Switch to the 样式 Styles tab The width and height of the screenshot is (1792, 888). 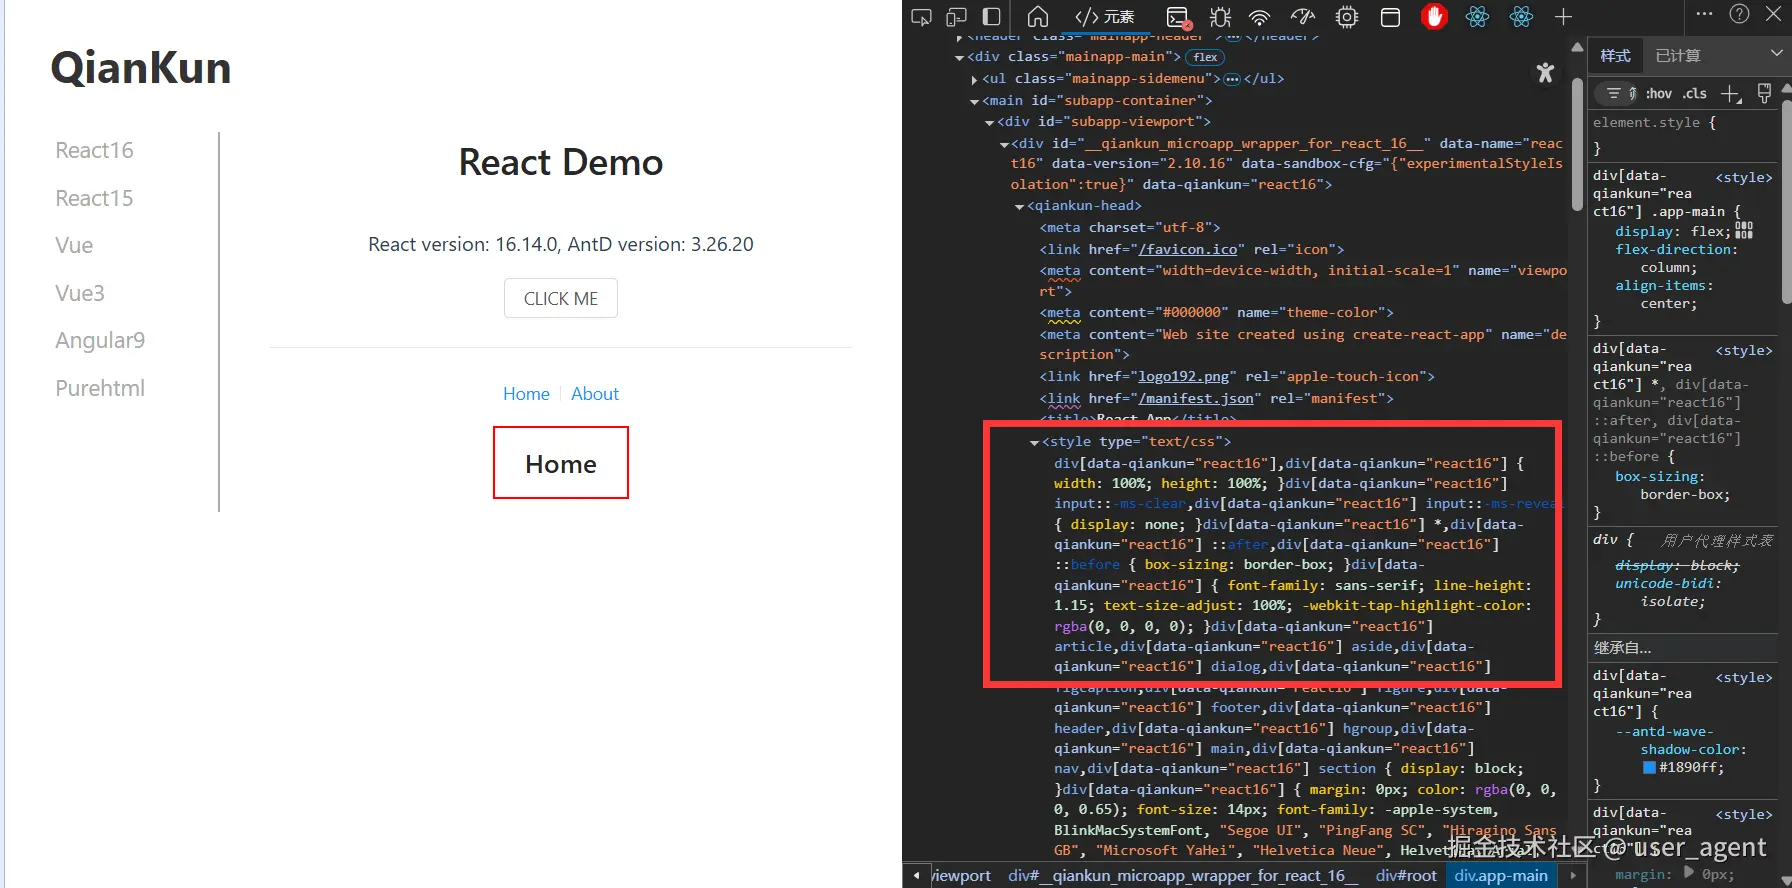click(1615, 56)
